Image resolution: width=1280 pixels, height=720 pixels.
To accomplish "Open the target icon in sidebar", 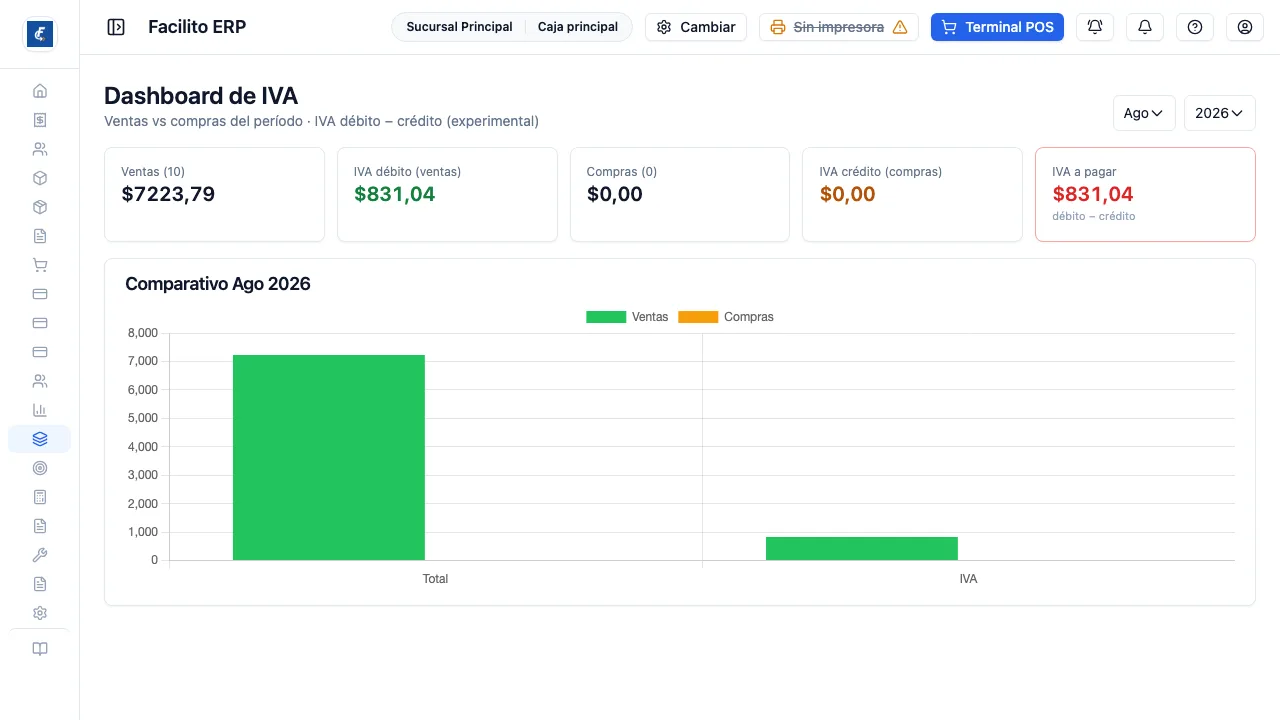I will pos(40,468).
